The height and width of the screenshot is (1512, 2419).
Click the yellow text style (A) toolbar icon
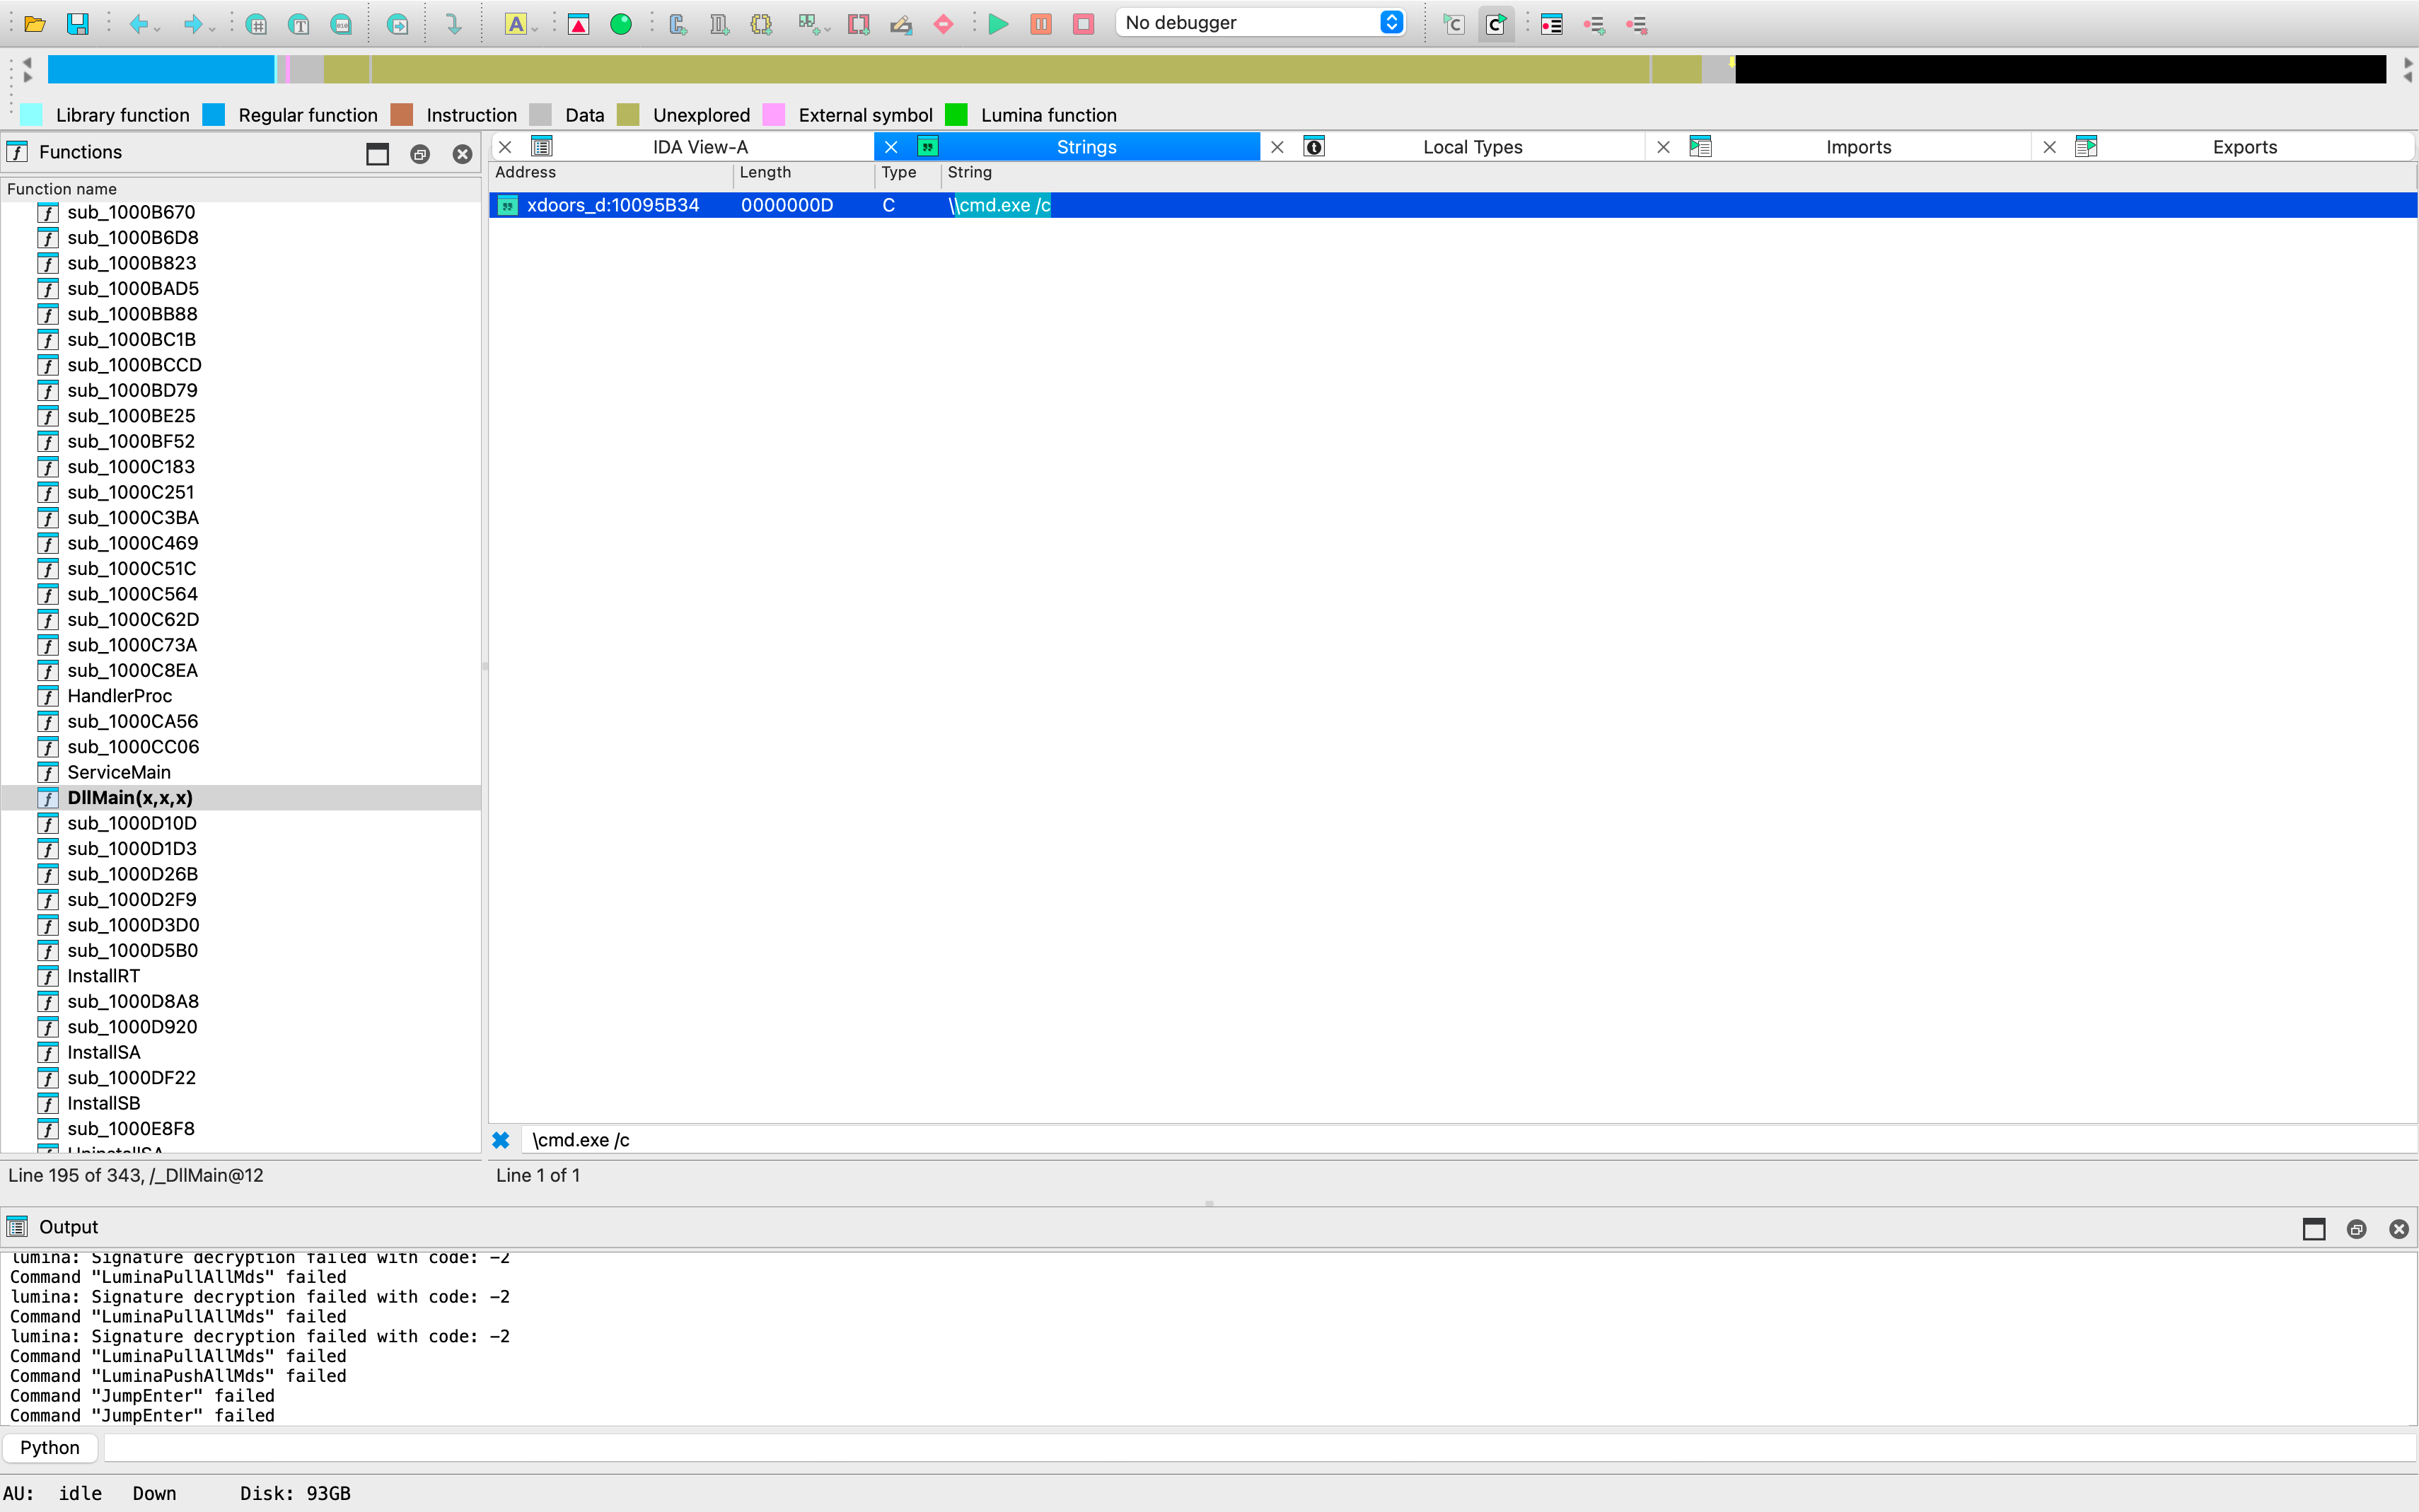click(515, 24)
